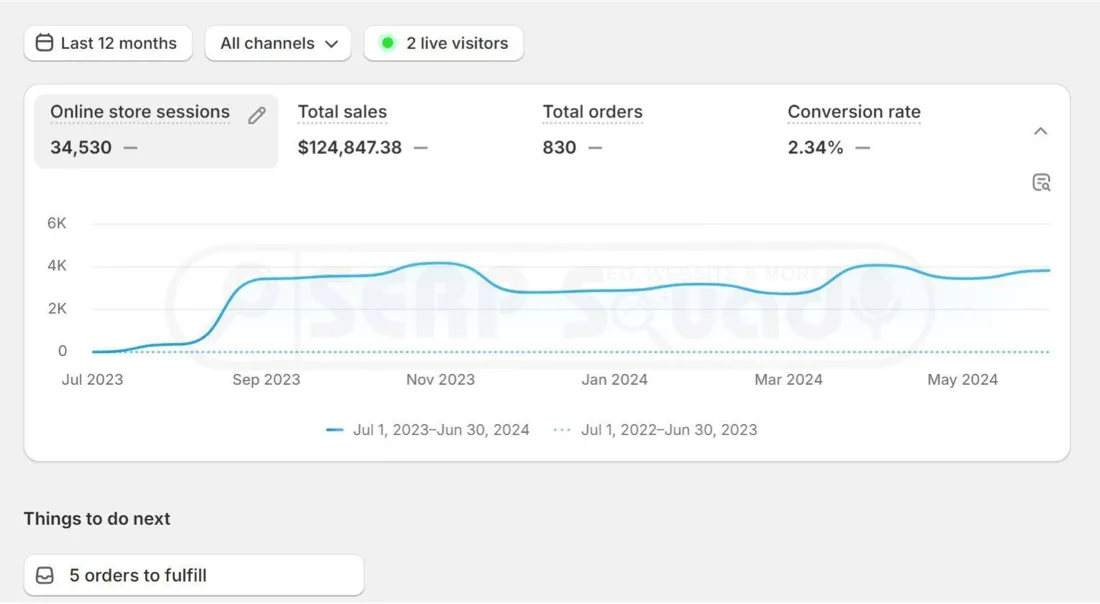Click the Sep 2023 axis label
1100x604 pixels.
(x=267, y=380)
